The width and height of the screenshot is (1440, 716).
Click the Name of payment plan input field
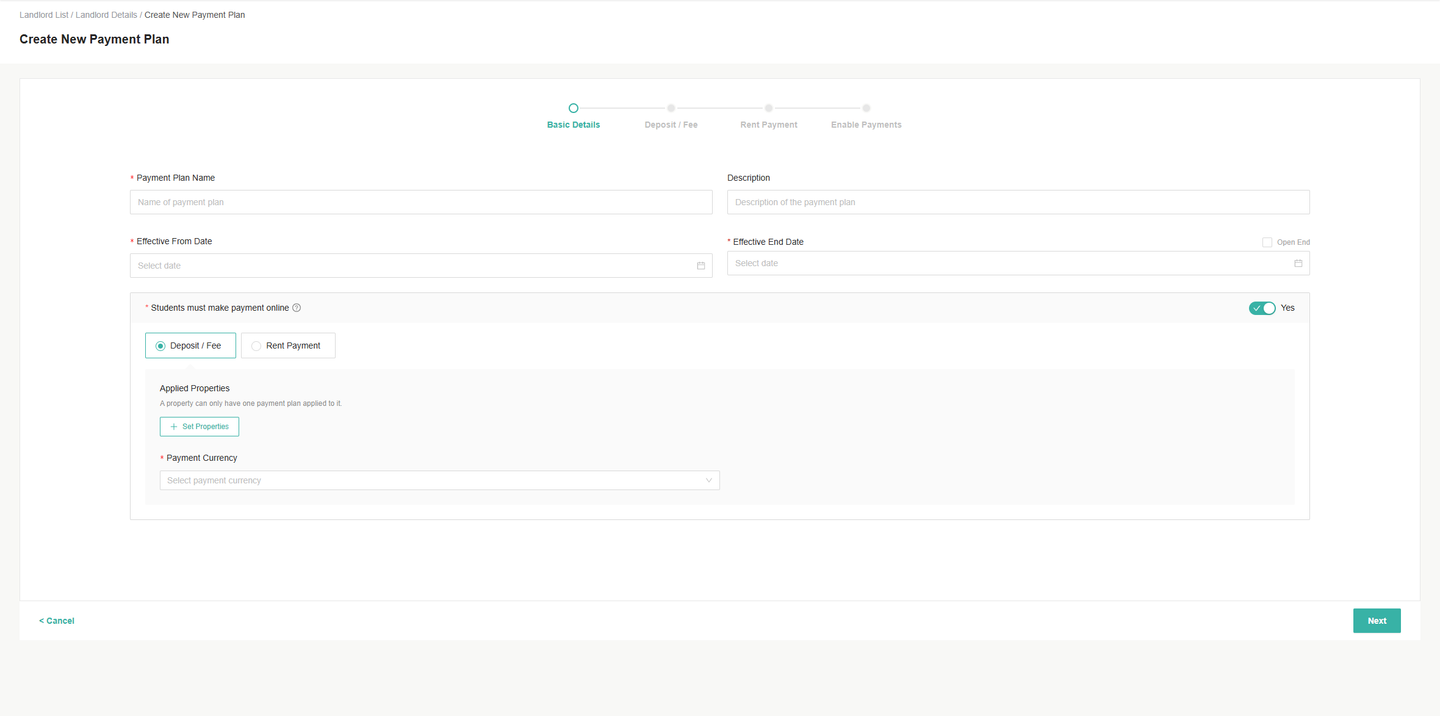tap(420, 201)
